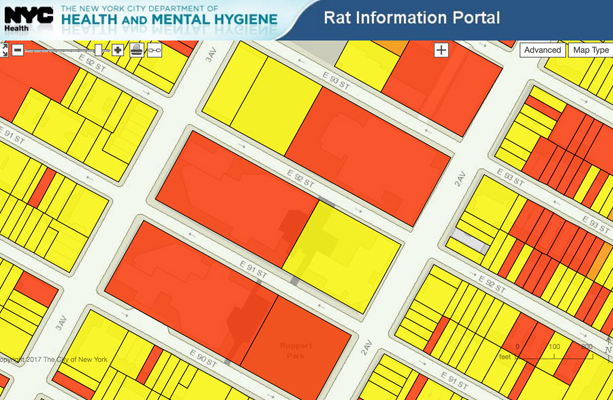This screenshot has width=613, height=400.
Task: Click the Health and Mental Hygiene header title
Action: [x=168, y=18]
